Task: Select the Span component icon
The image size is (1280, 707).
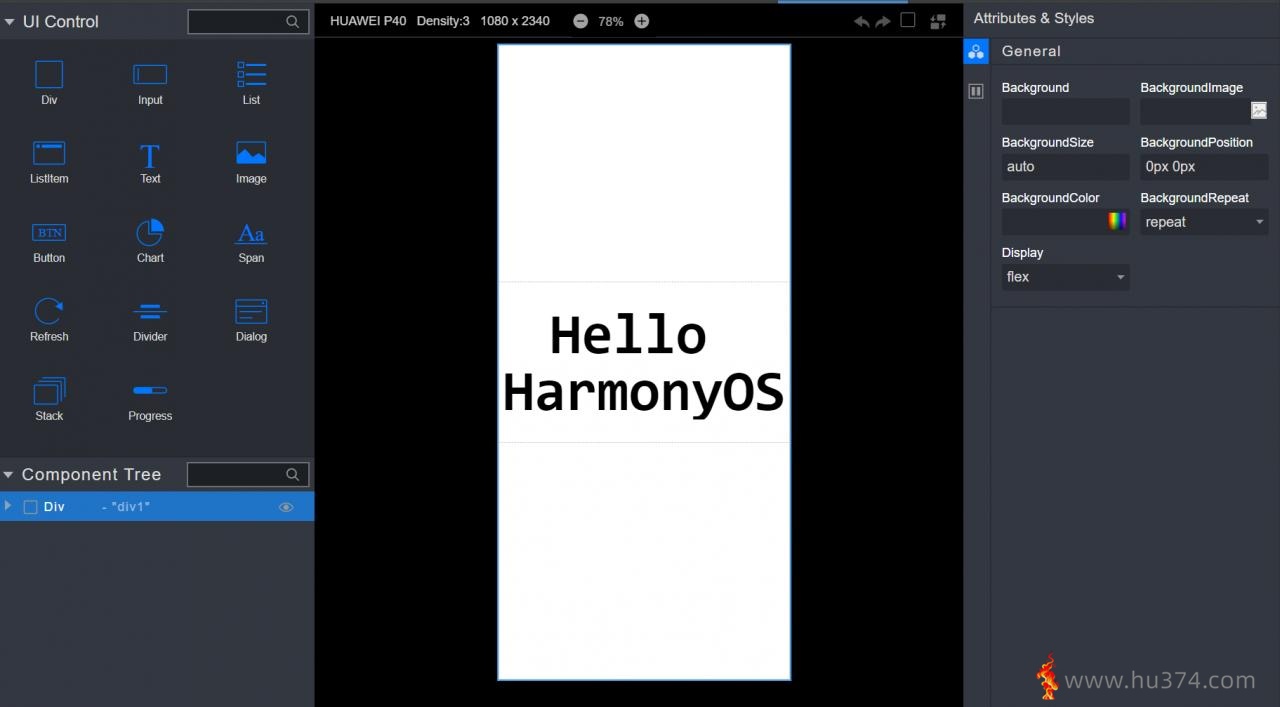Action: [x=251, y=233]
